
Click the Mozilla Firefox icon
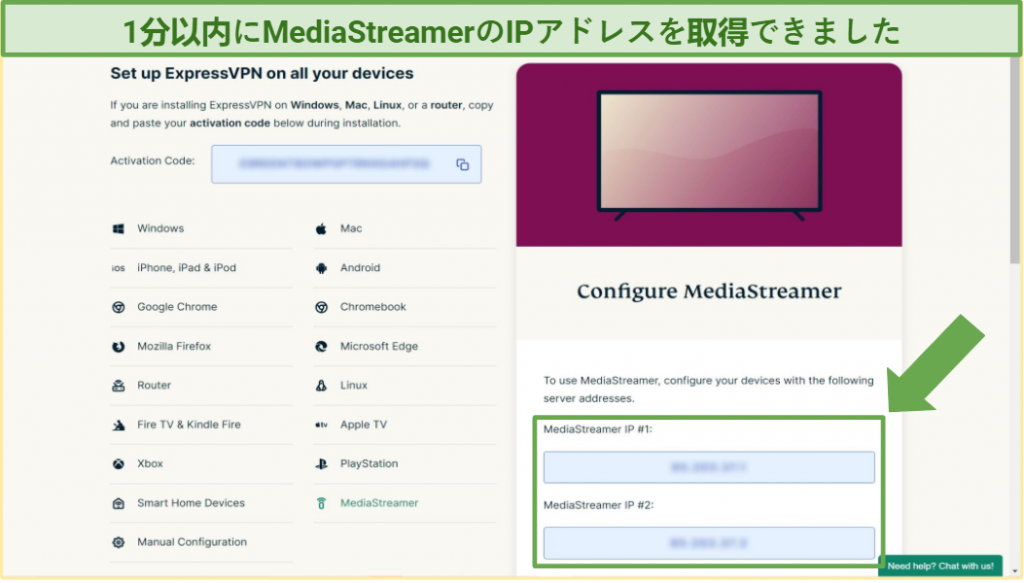coord(118,347)
